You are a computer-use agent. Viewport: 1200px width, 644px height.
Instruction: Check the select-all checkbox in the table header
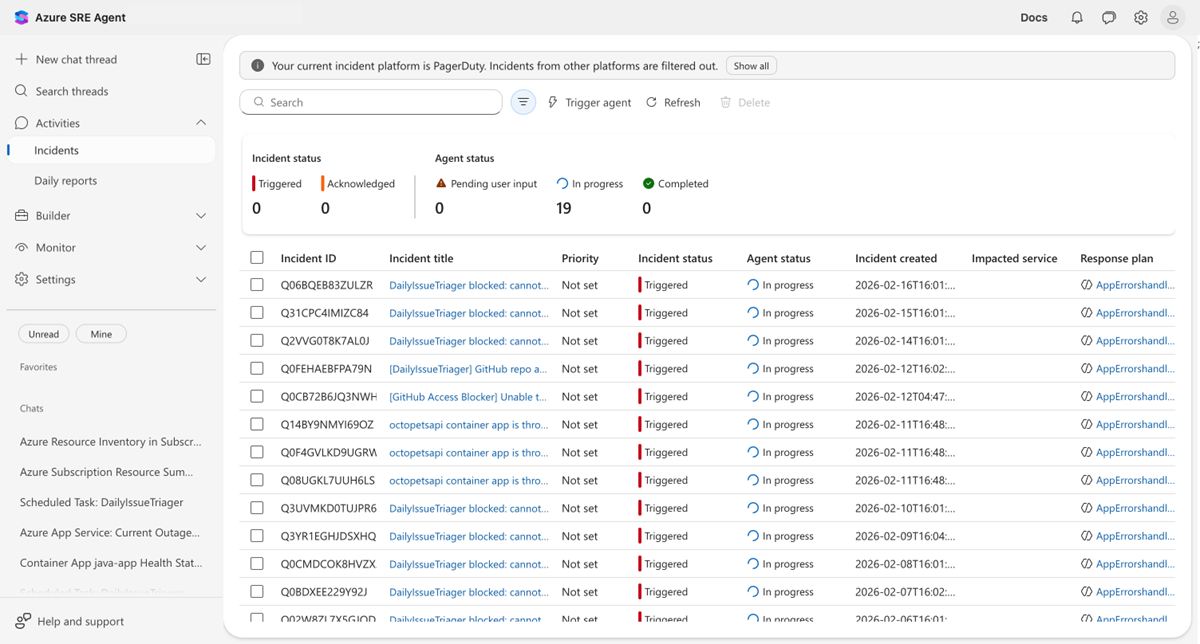(257, 257)
